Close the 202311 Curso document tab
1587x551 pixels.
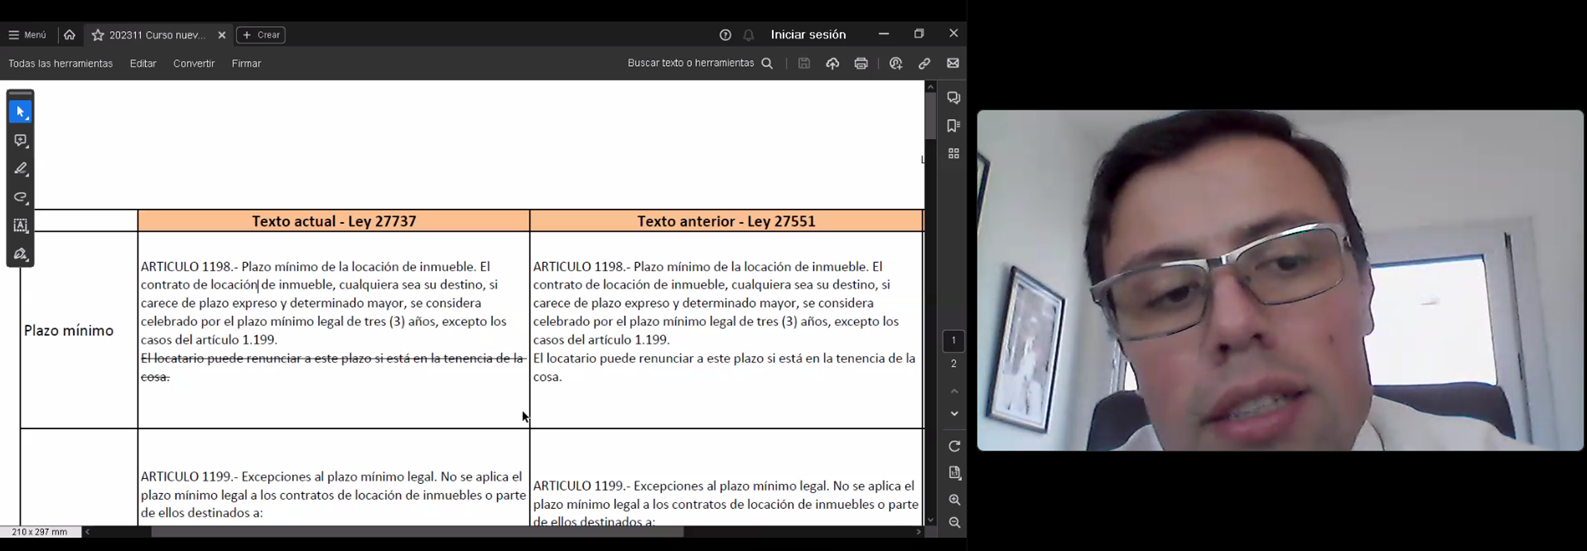(222, 35)
